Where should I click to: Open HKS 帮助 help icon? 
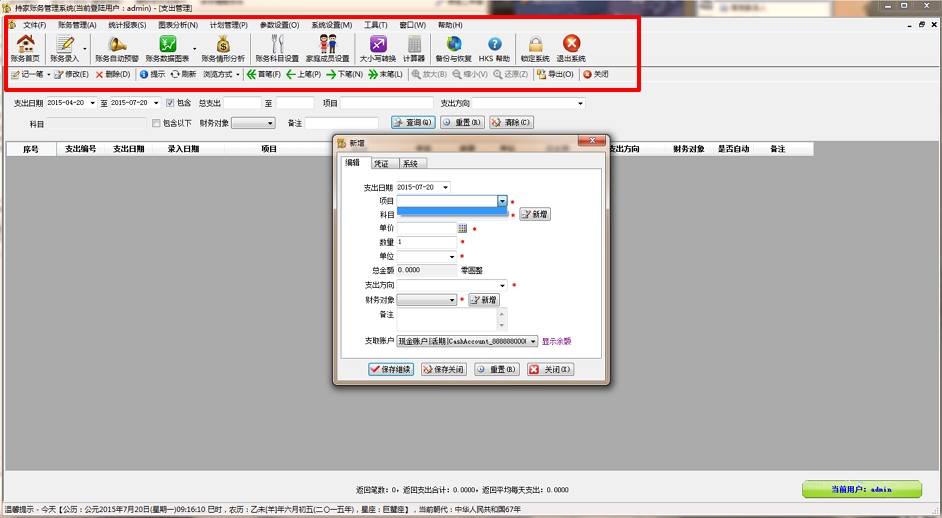(x=494, y=49)
